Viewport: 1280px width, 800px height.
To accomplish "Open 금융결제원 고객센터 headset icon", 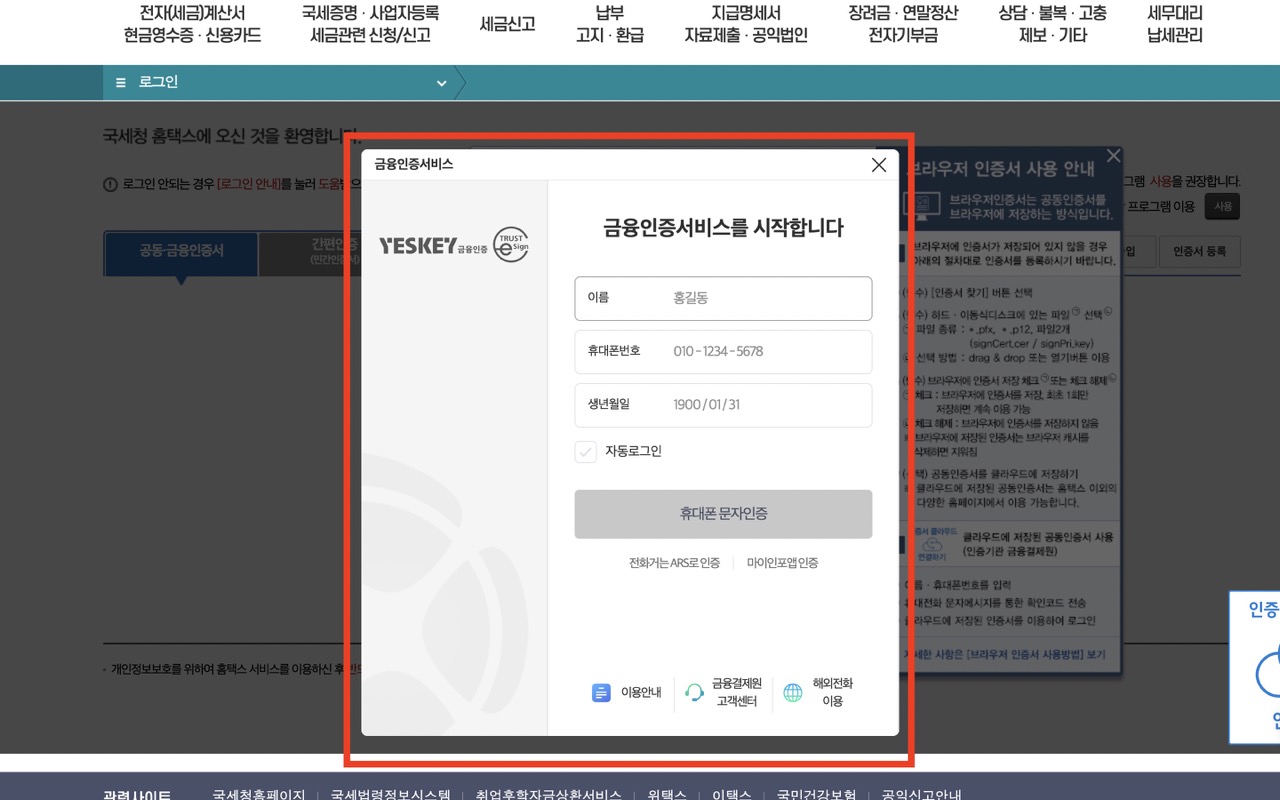I will pos(694,692).
